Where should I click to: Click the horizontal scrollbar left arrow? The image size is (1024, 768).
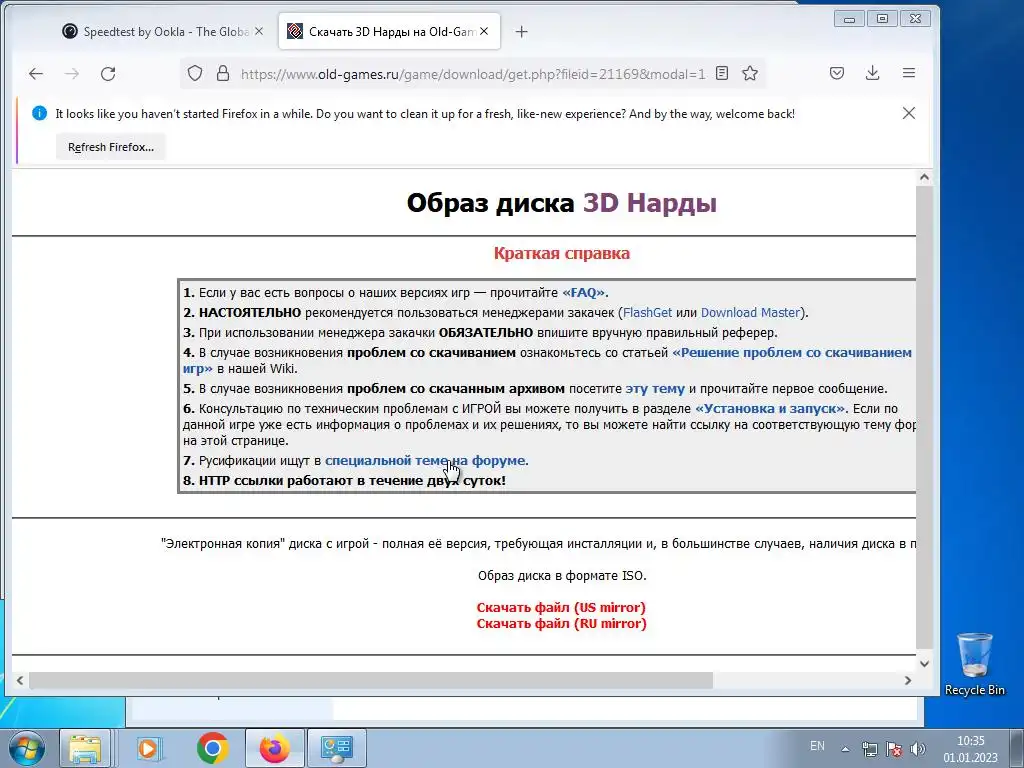20,680
